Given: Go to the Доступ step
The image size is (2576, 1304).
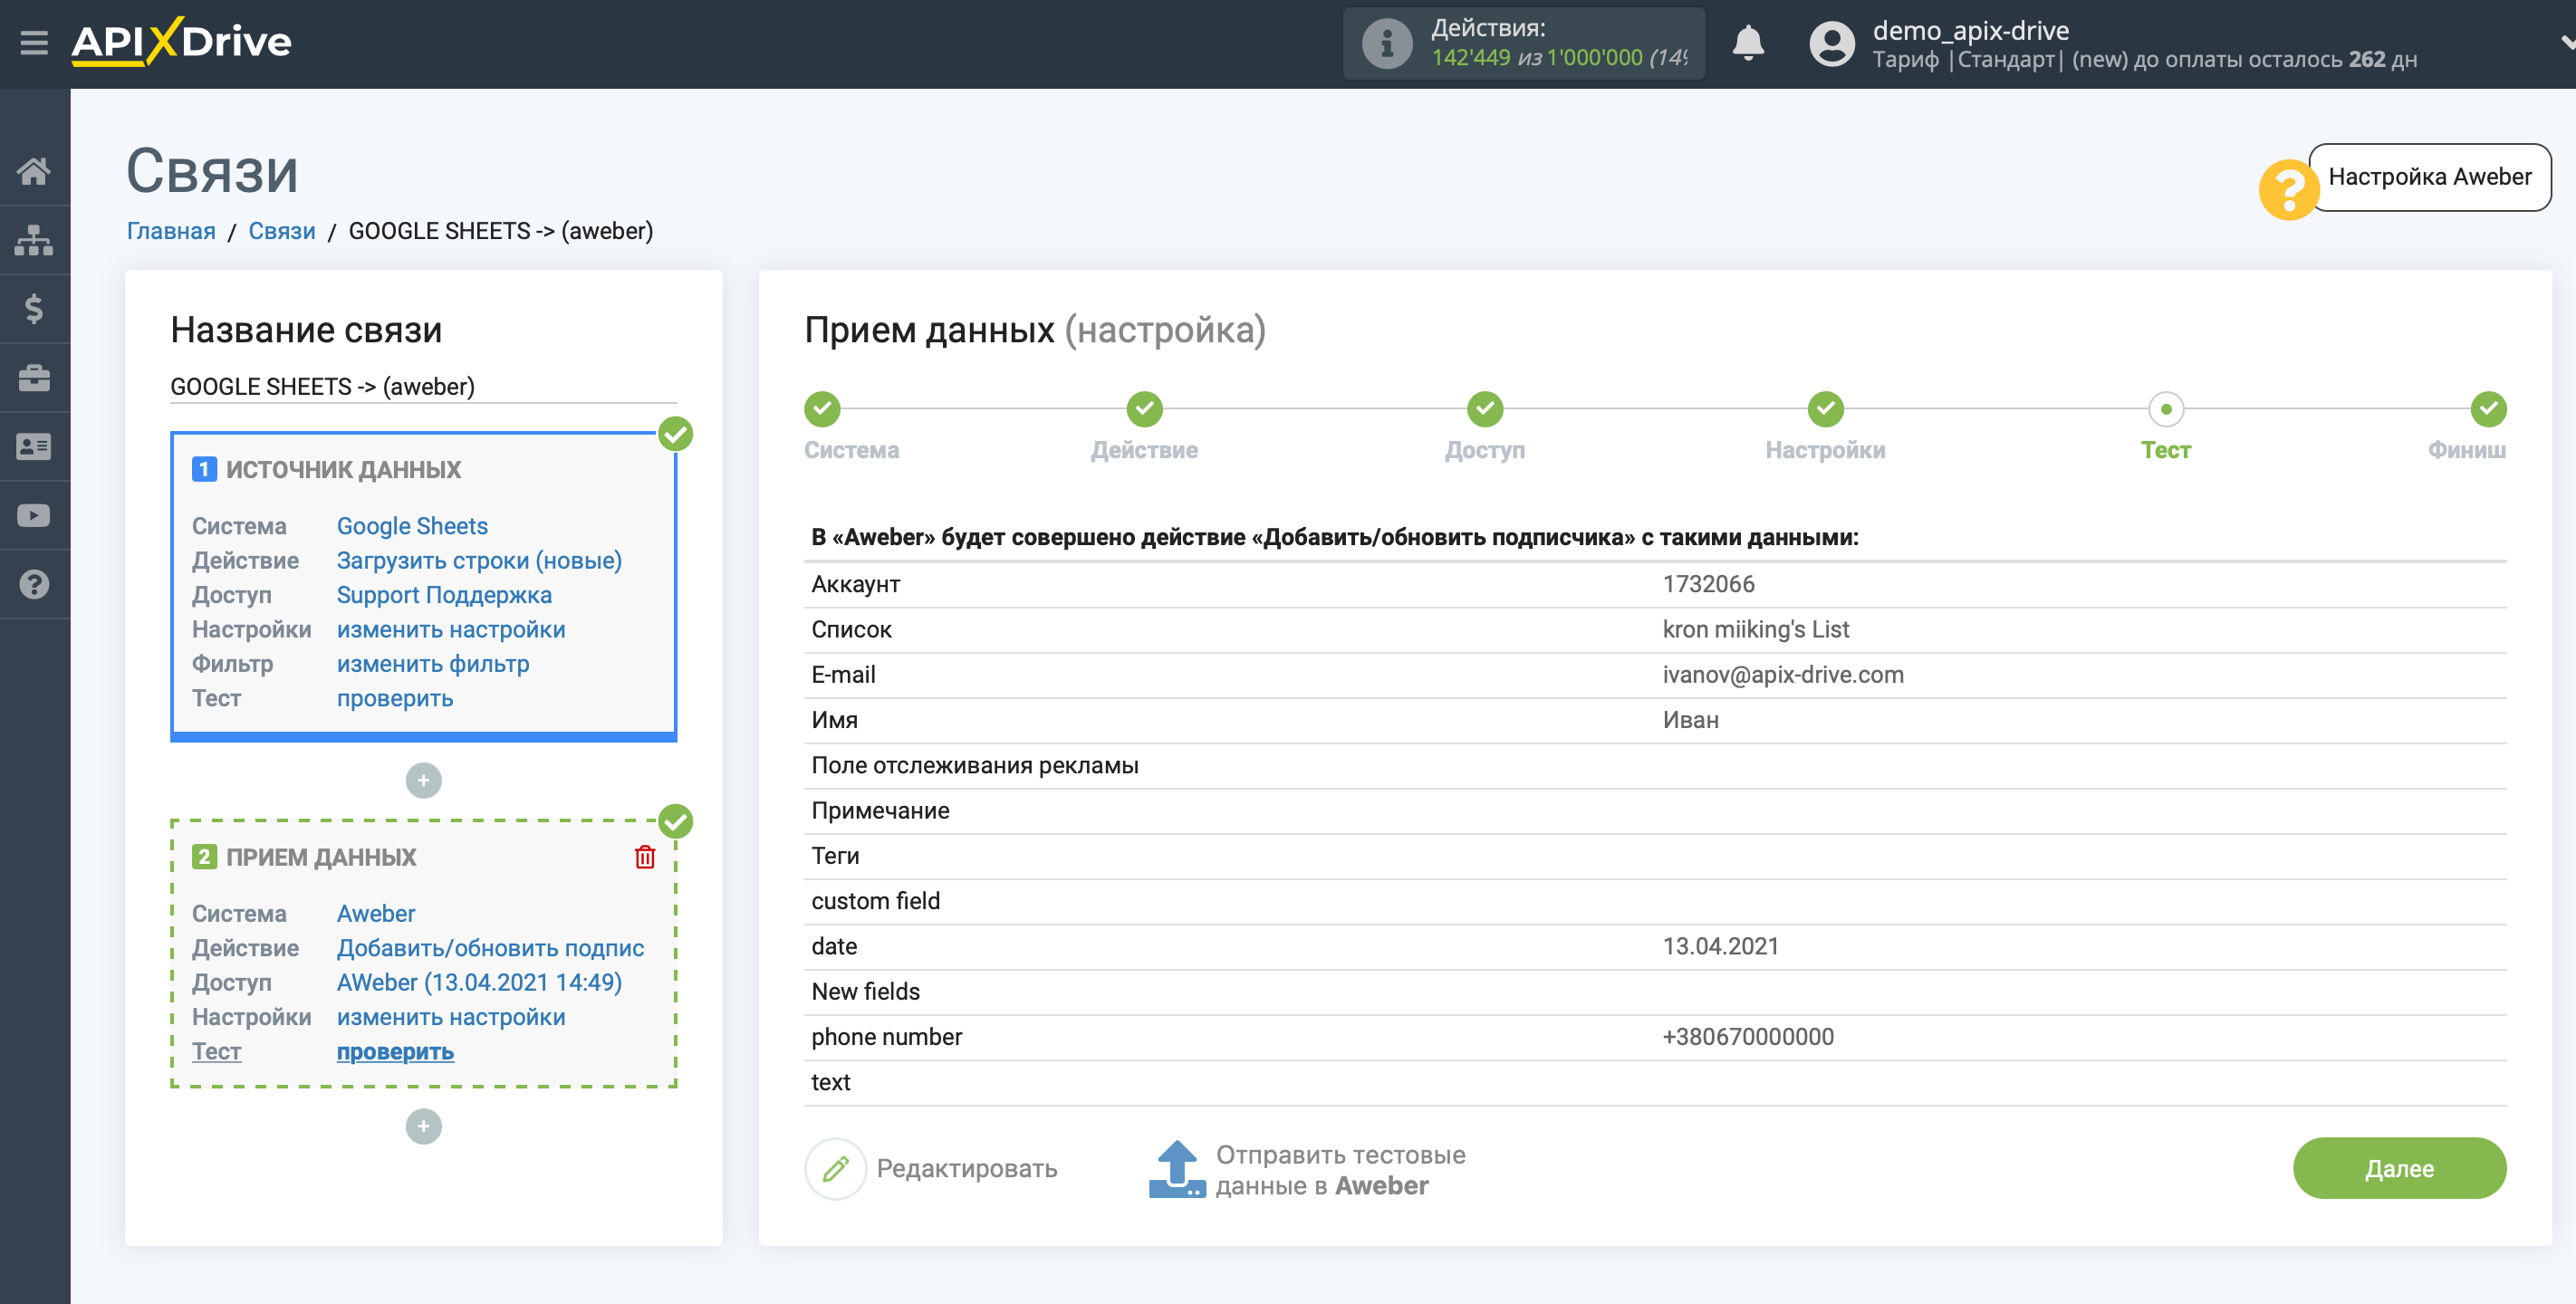Looking at the screenshot, I should pyautogui.click(x=1485, y=408).
